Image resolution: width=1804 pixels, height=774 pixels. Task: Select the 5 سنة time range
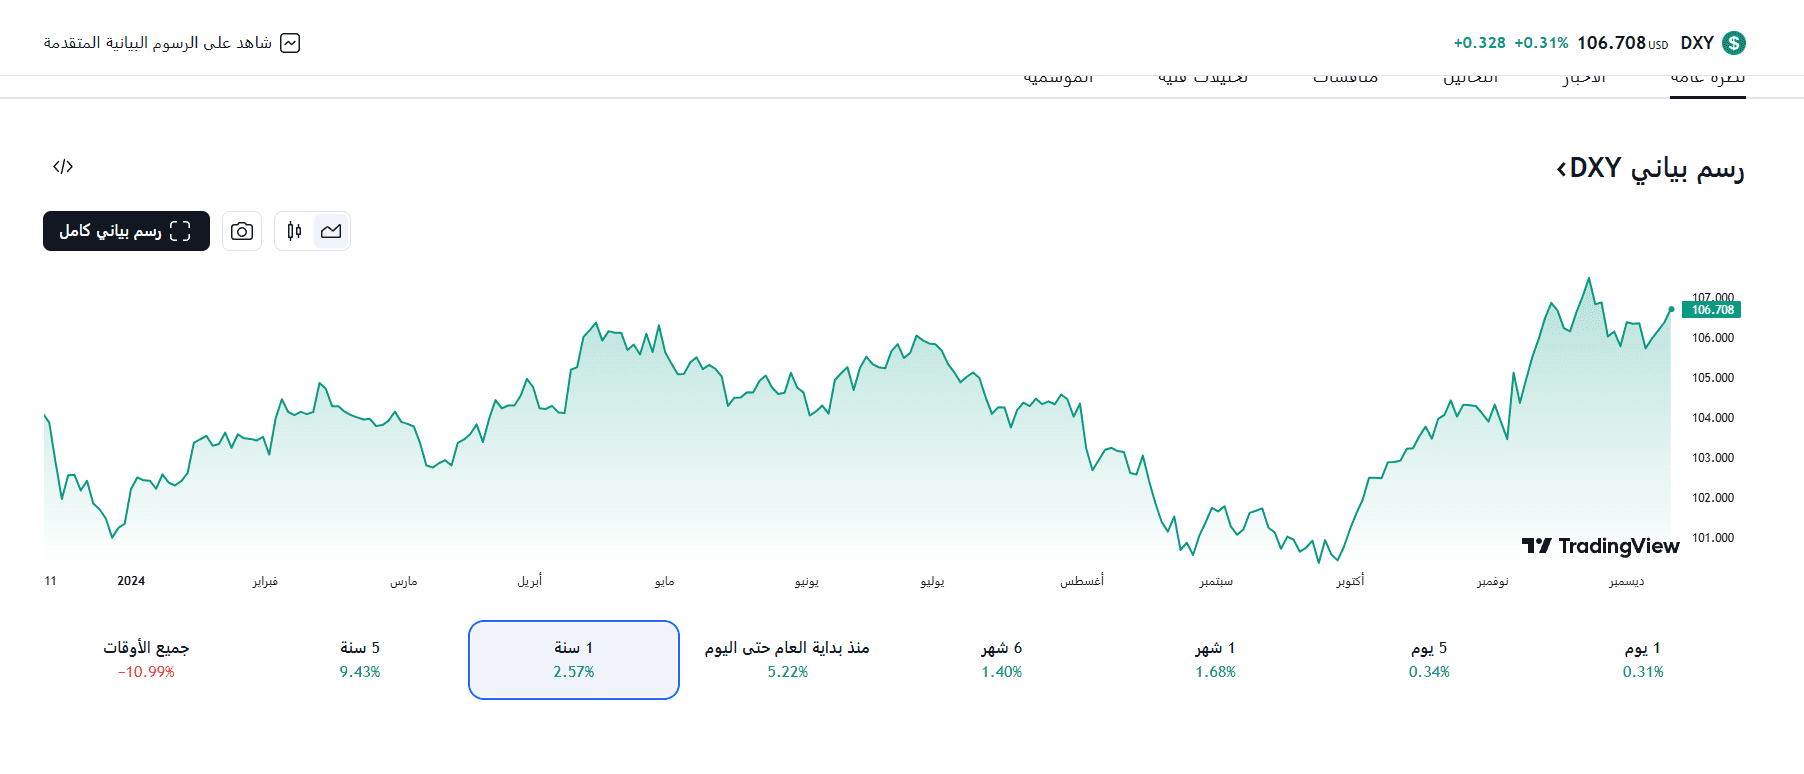coord(360,660)
